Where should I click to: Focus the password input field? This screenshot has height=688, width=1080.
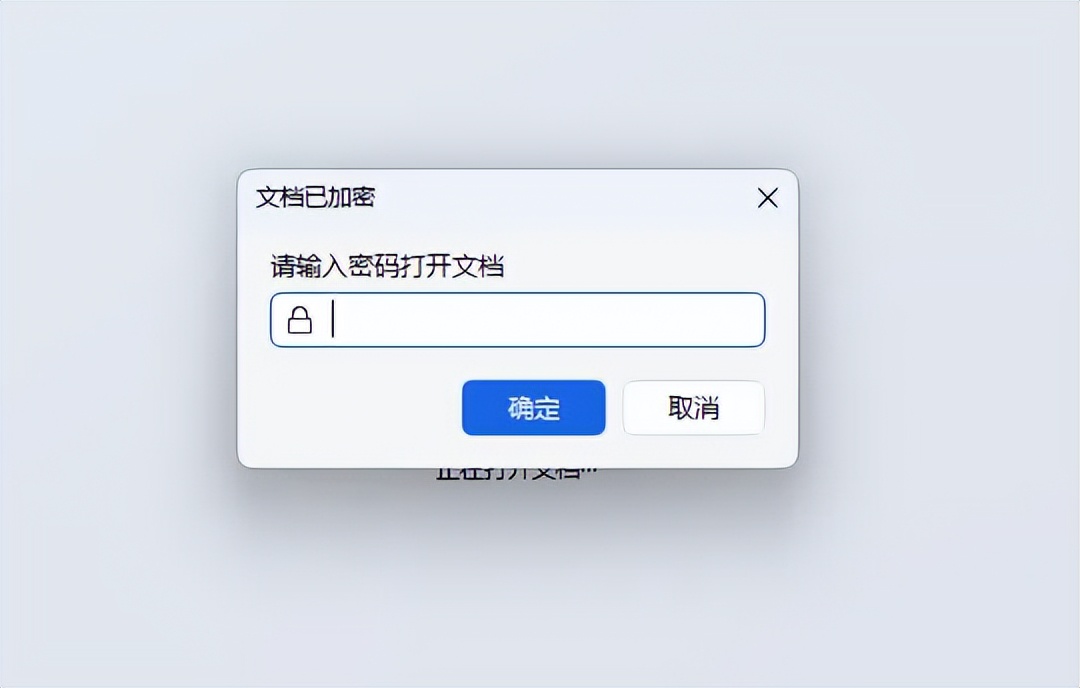click(x=517, y=320)
